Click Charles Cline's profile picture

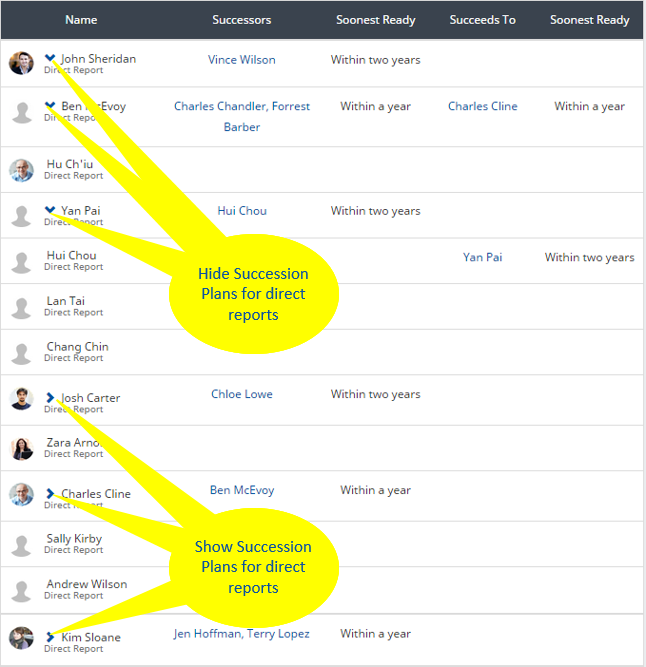pyautogui.click(x=21, y=494)
